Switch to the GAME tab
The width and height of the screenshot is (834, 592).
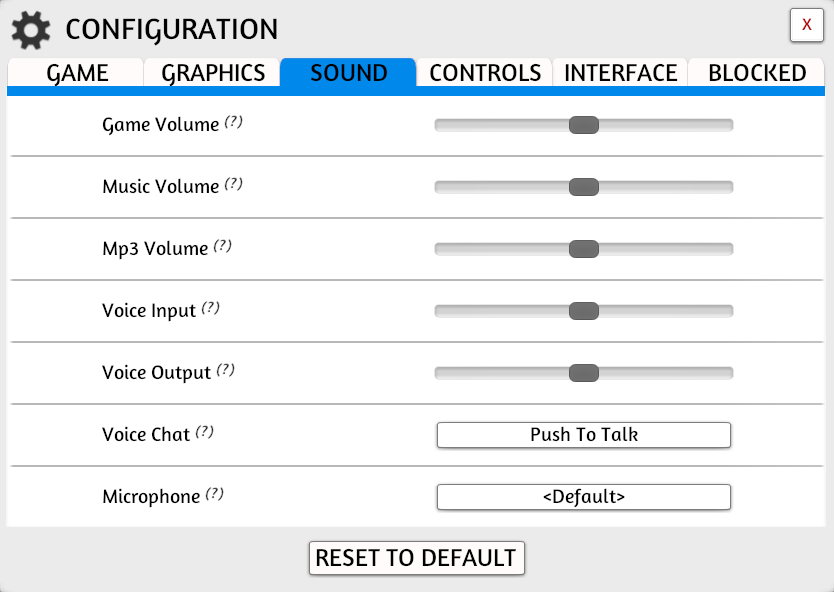point(76,72)
